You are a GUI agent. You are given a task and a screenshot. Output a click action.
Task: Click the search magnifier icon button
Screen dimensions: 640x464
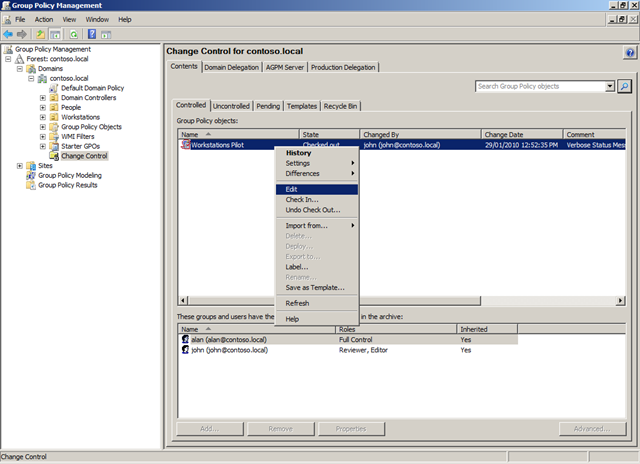click(x=625, y=87)
